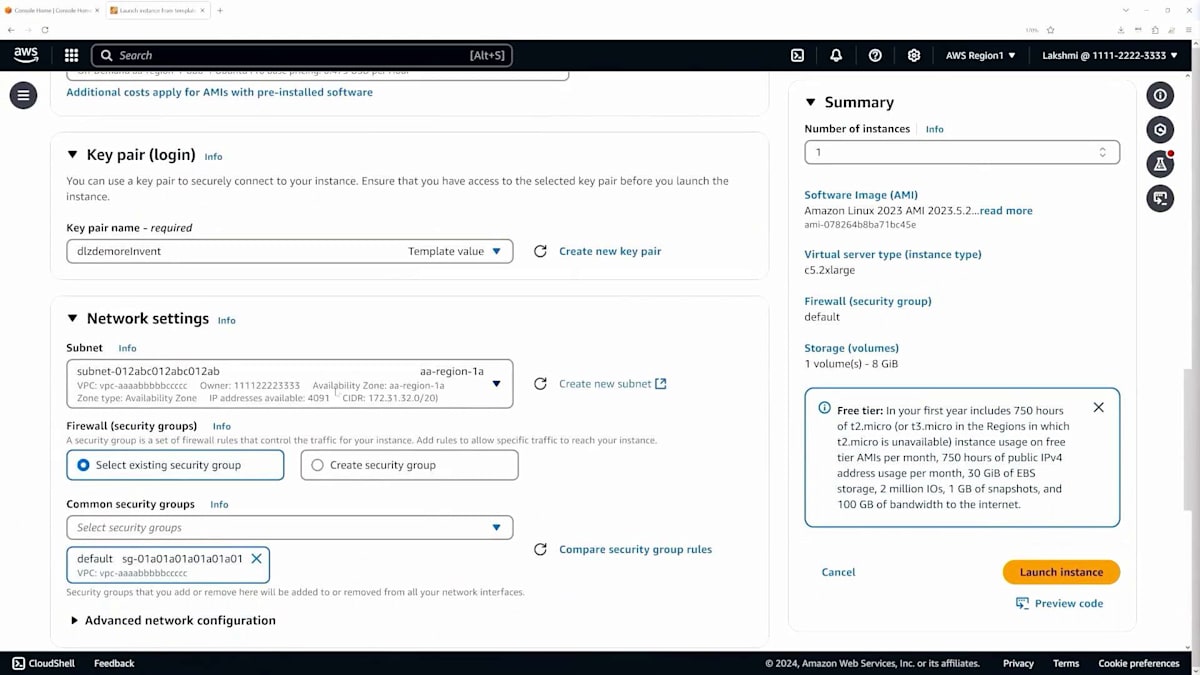
Task: Click Cancel in the Summary panel
Action: (x=838, y=573)
